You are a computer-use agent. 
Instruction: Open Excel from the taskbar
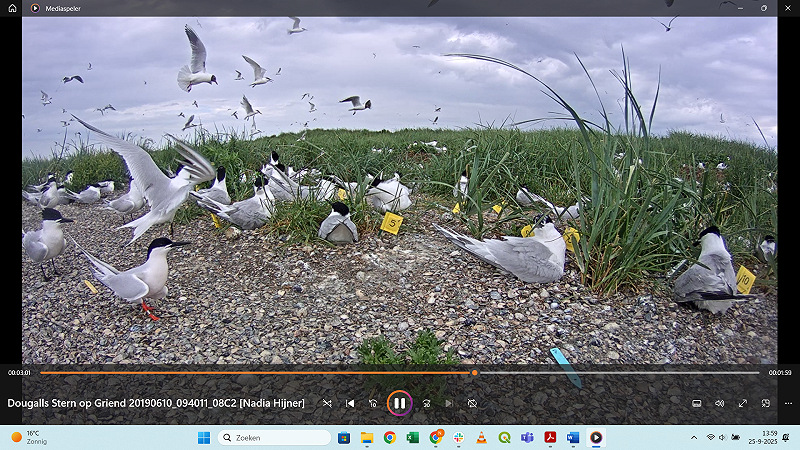412,437
